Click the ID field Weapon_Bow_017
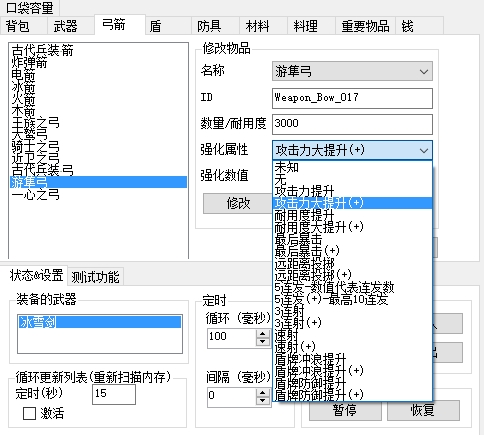The height and width of the screenshot is (435, 484). tap(352, 98)
